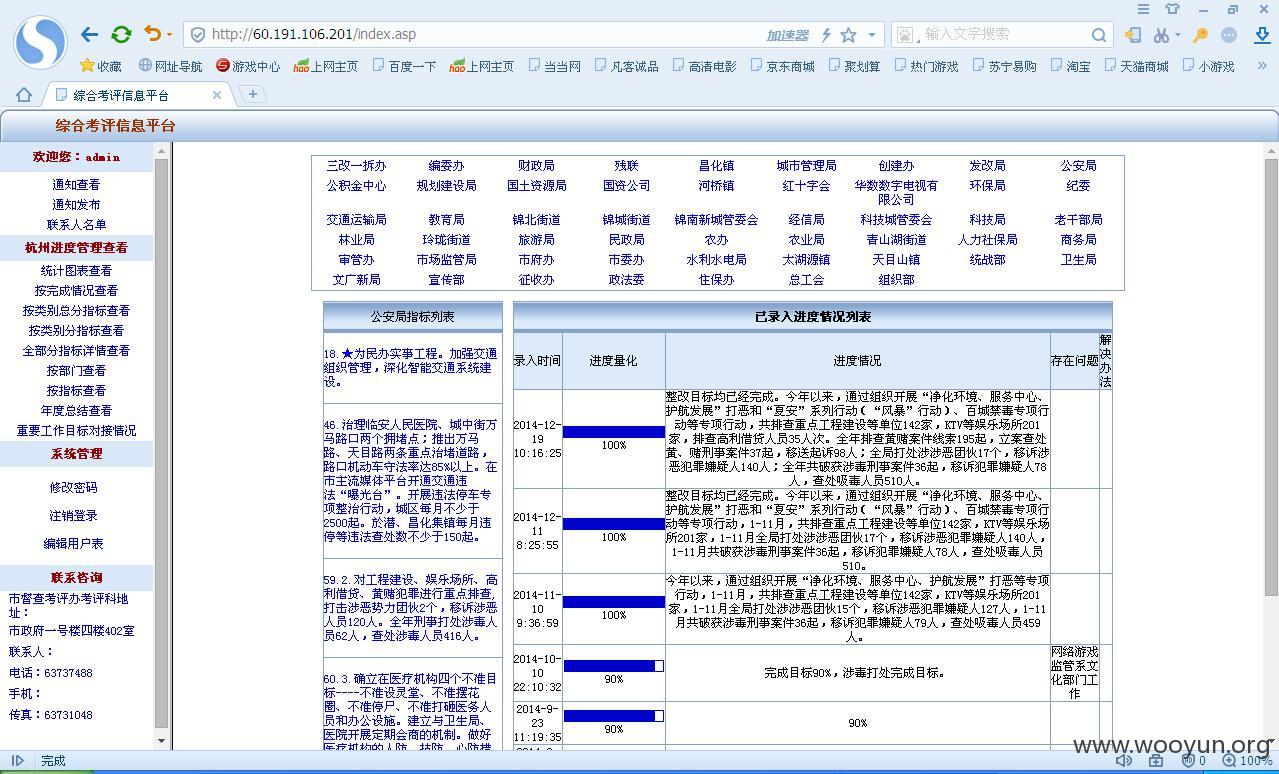The height and width of the screenshot is (774, 1279).
Task: Click the orange undo-close arrow icon
Action: point(152,34)
